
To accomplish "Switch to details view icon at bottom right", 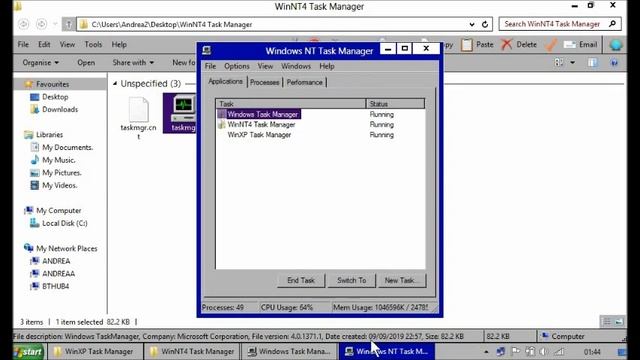I will (x=607, y=322).
